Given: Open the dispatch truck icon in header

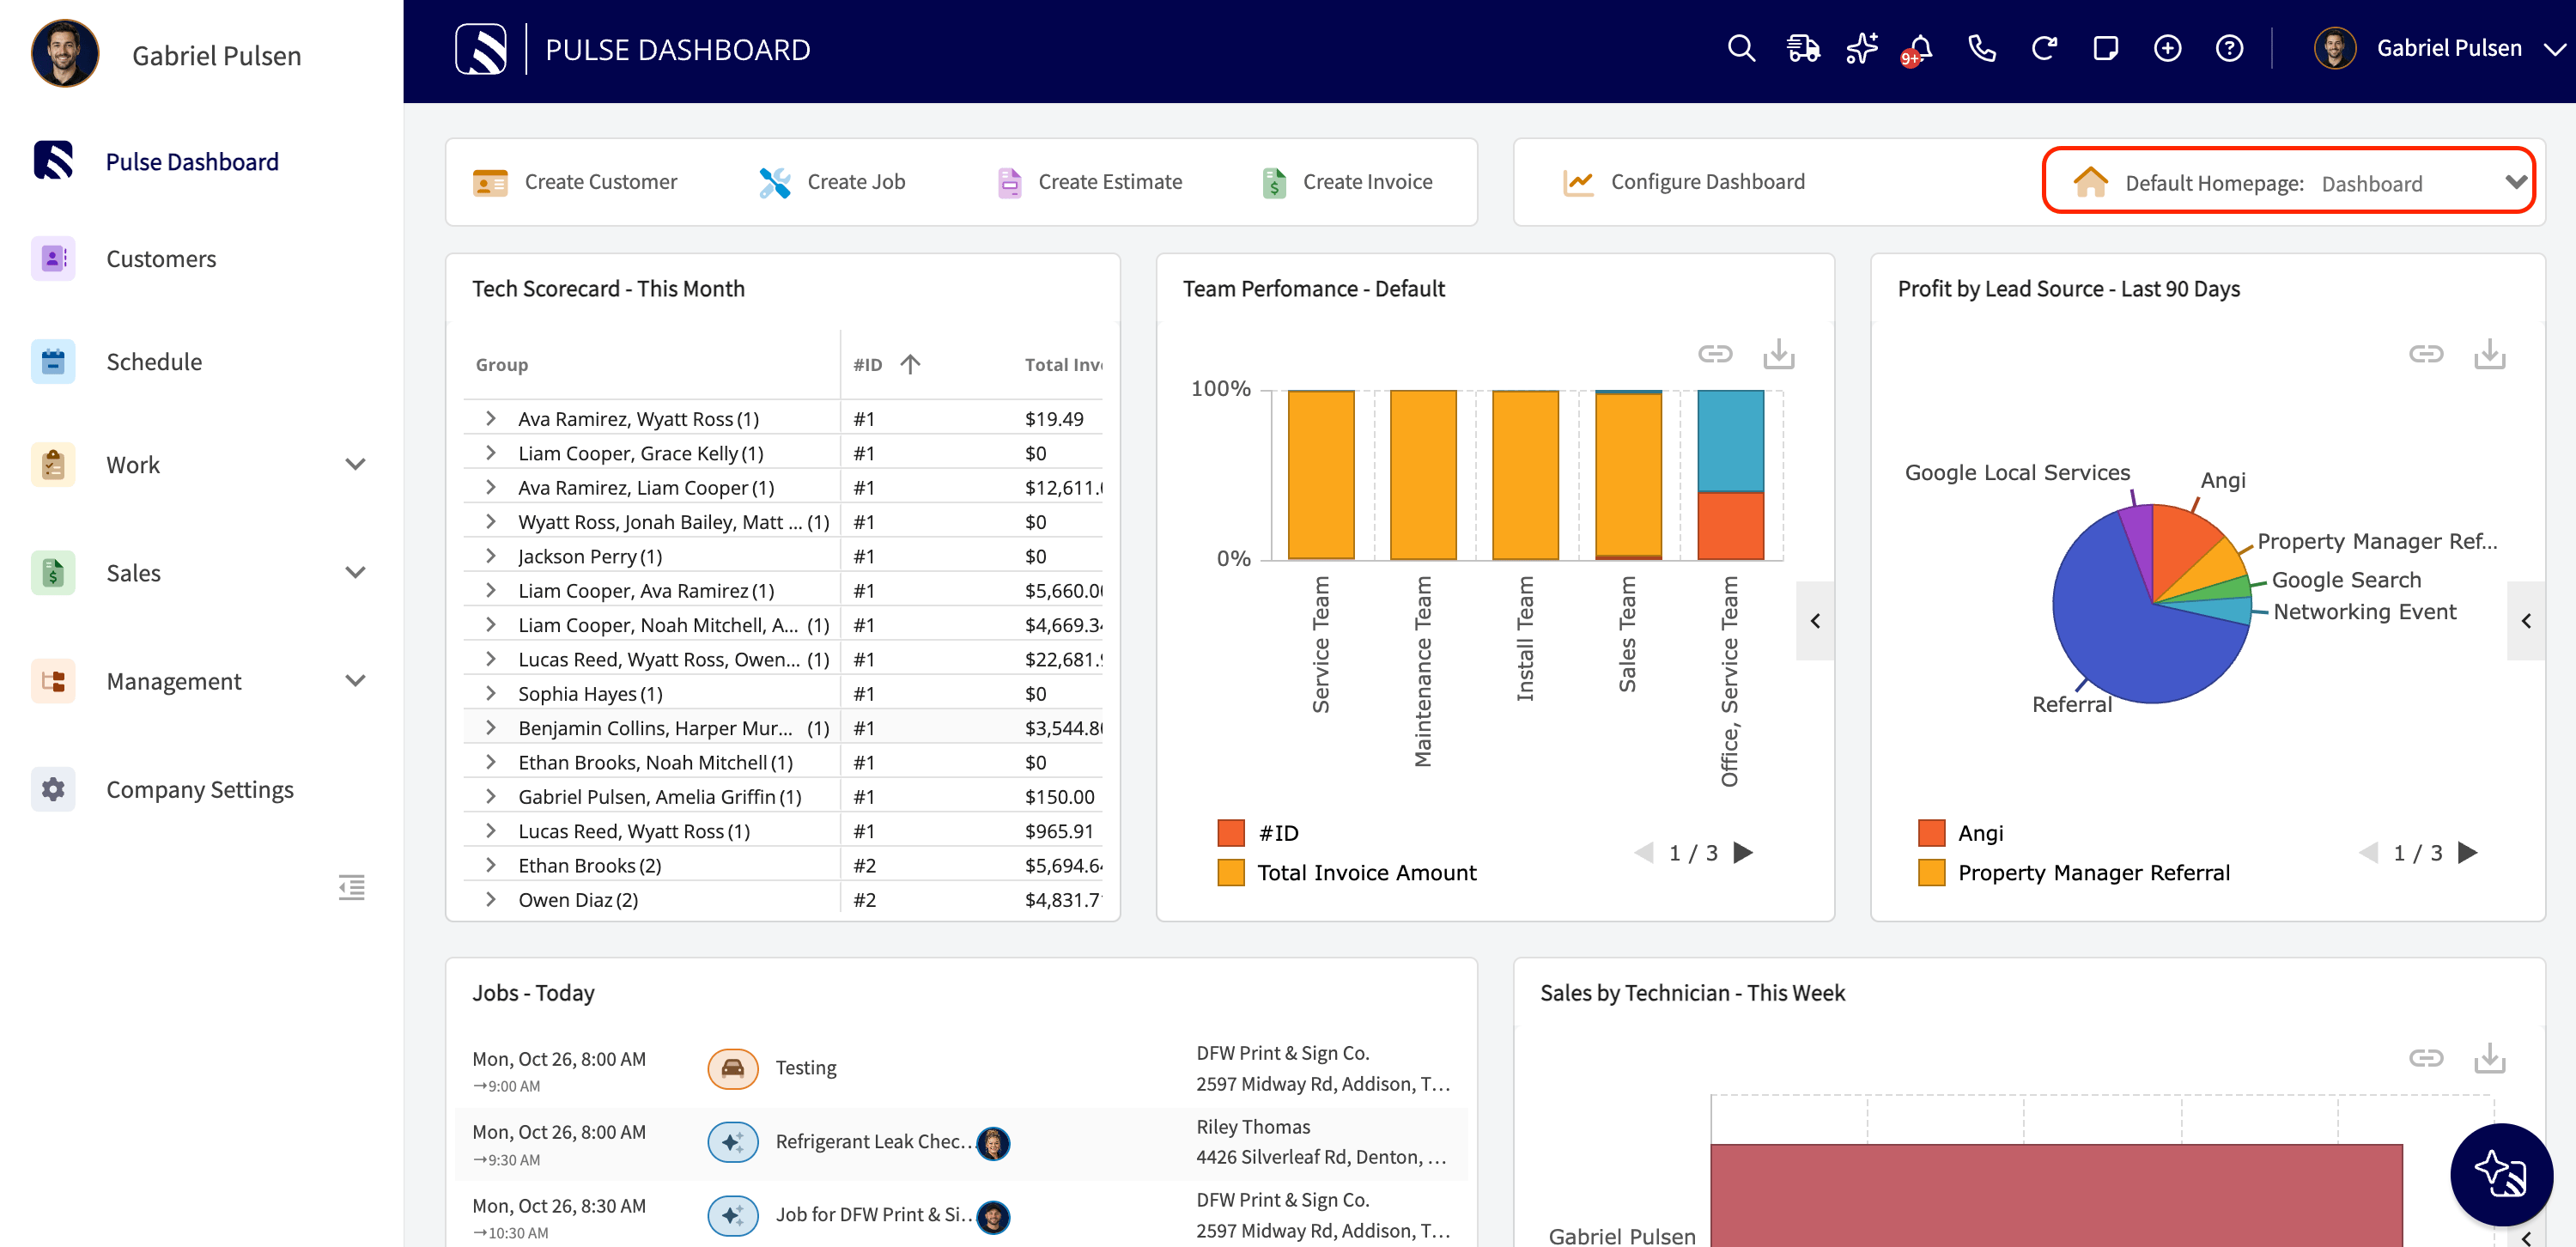Looking at the screenshot, I should click(x=1802, y=48).
